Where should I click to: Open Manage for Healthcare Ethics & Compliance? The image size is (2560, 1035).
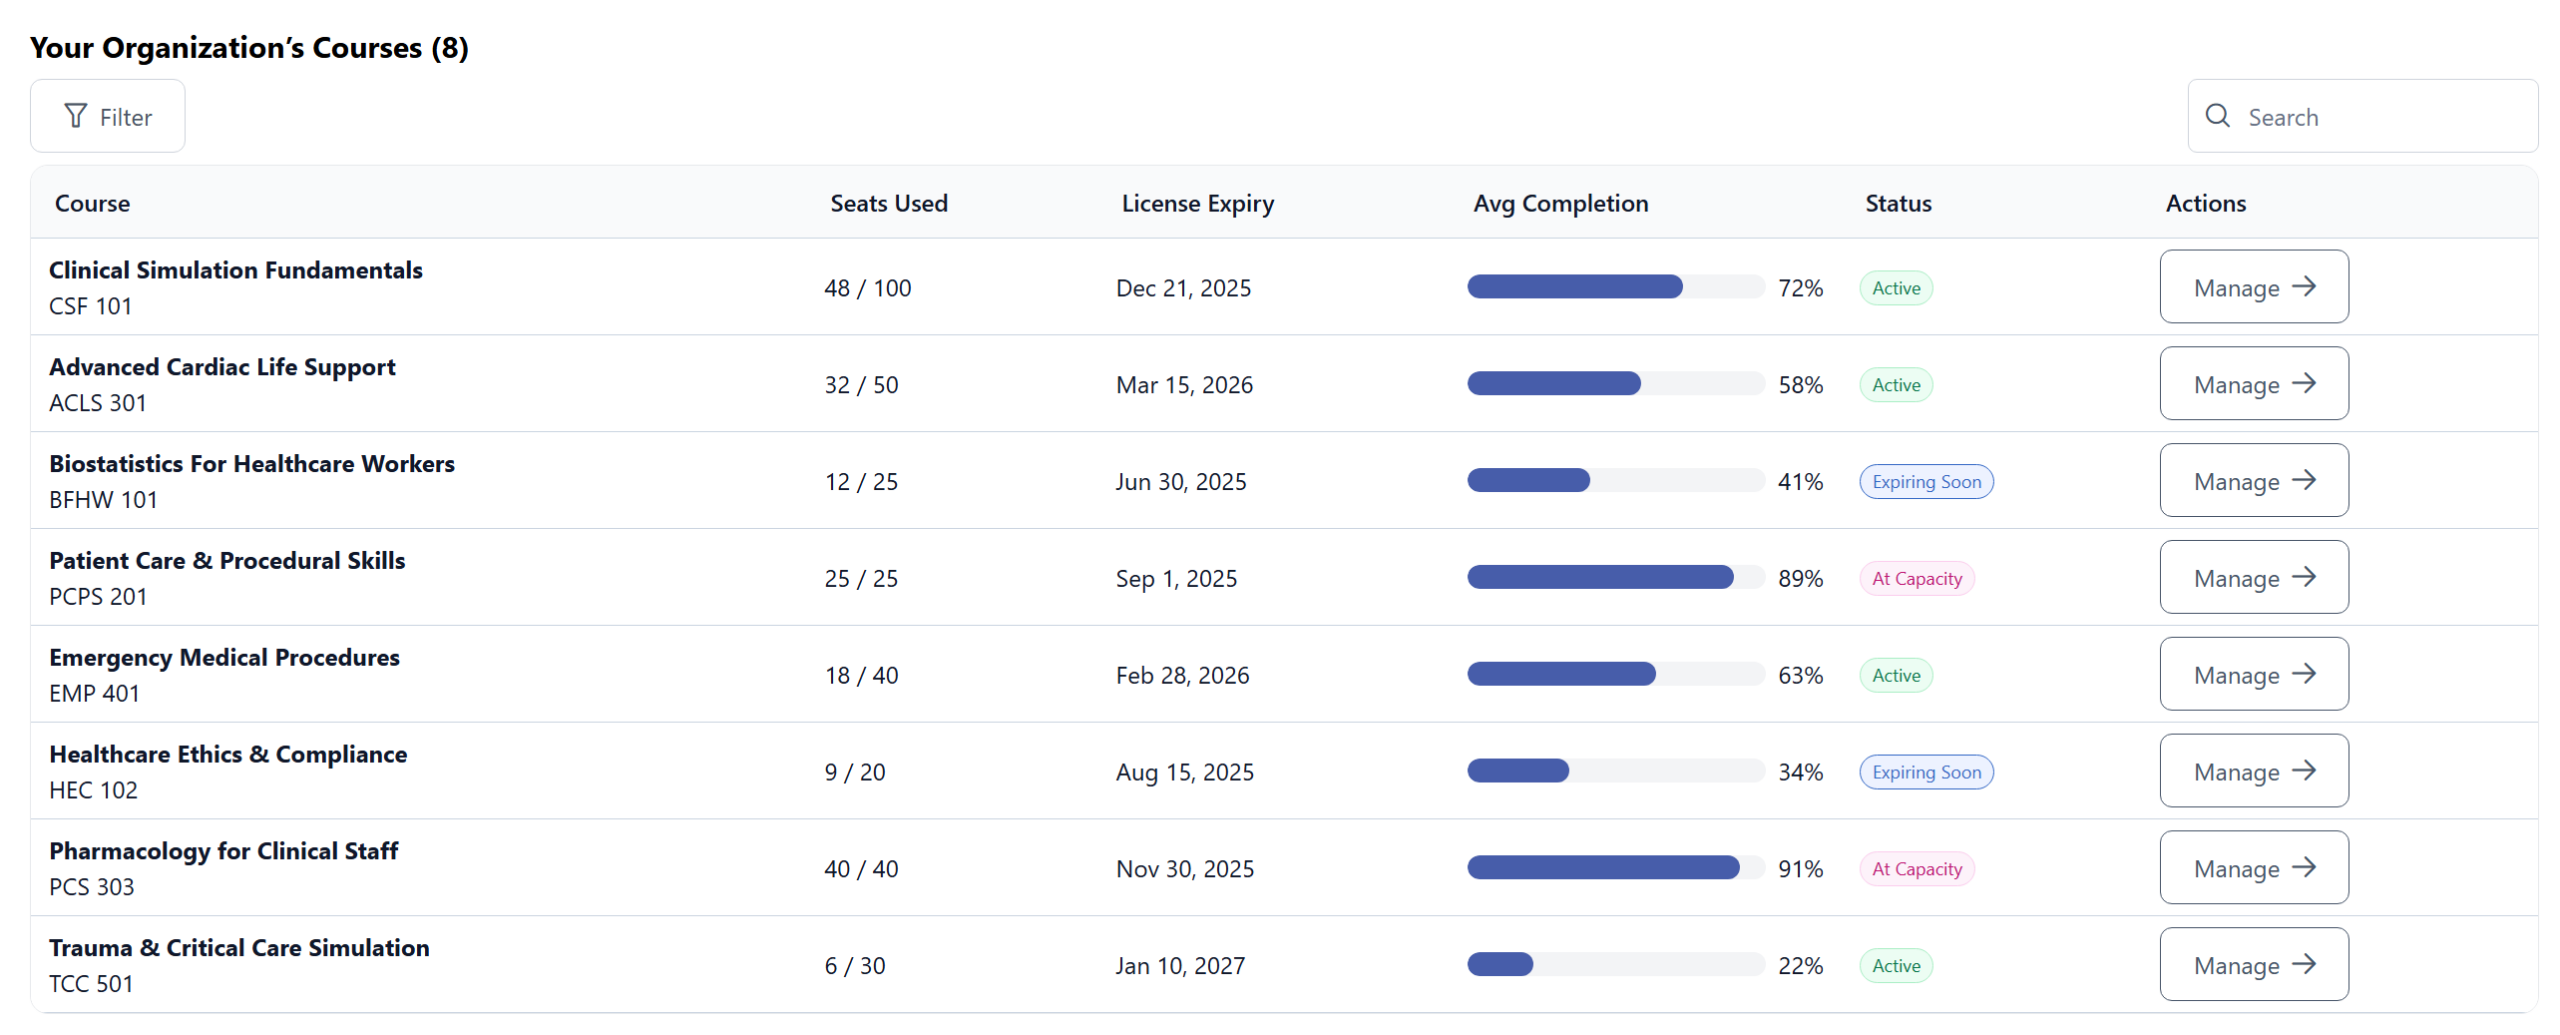[2253, 772]
